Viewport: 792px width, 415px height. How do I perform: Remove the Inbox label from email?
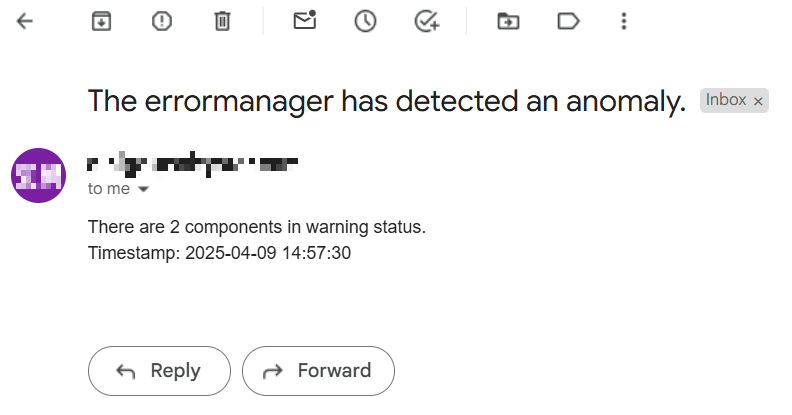click(758, 101)
